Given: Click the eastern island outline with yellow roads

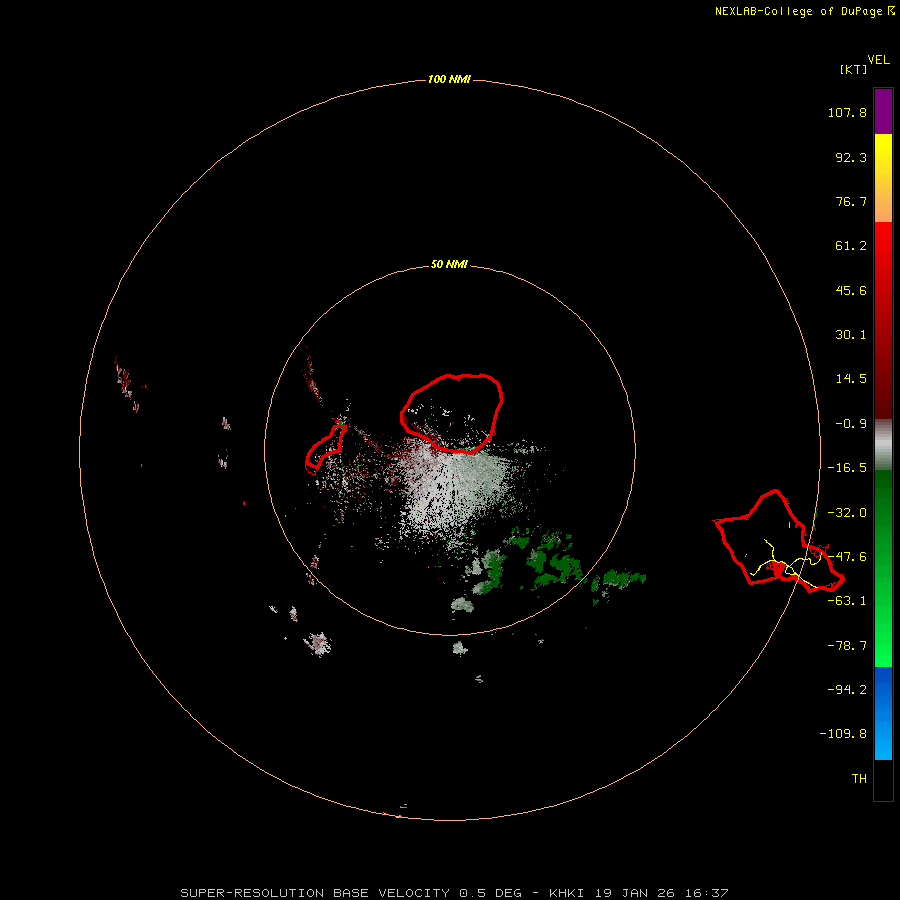Looking at the screenshot, I should (x=779, y=541).
